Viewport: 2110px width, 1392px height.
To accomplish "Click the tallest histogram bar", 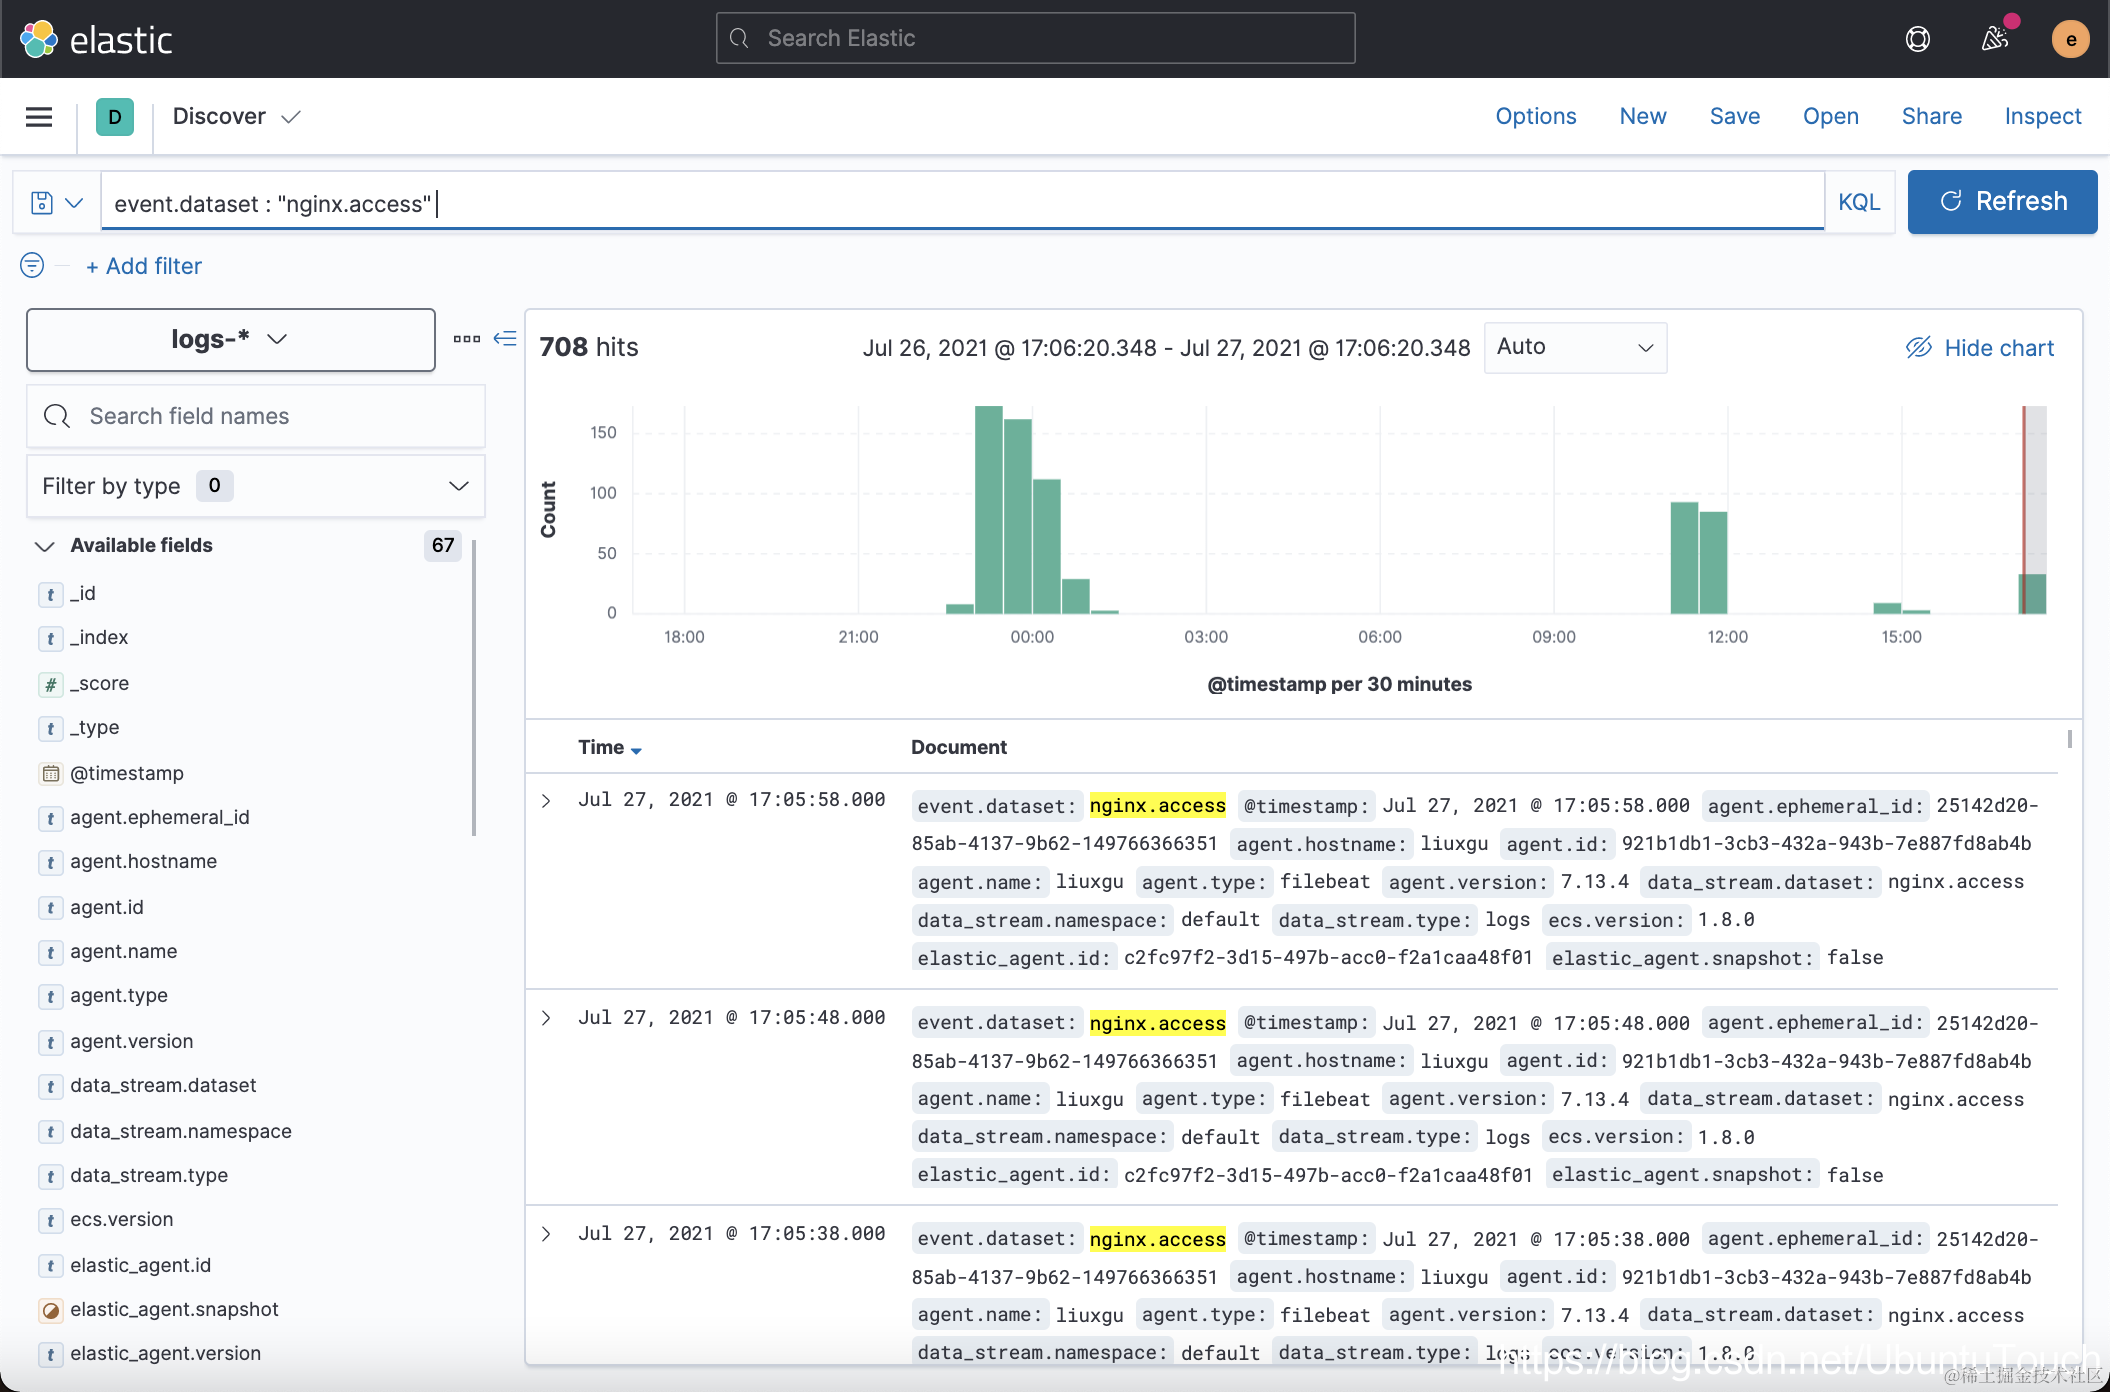I will tap(988, 509).
